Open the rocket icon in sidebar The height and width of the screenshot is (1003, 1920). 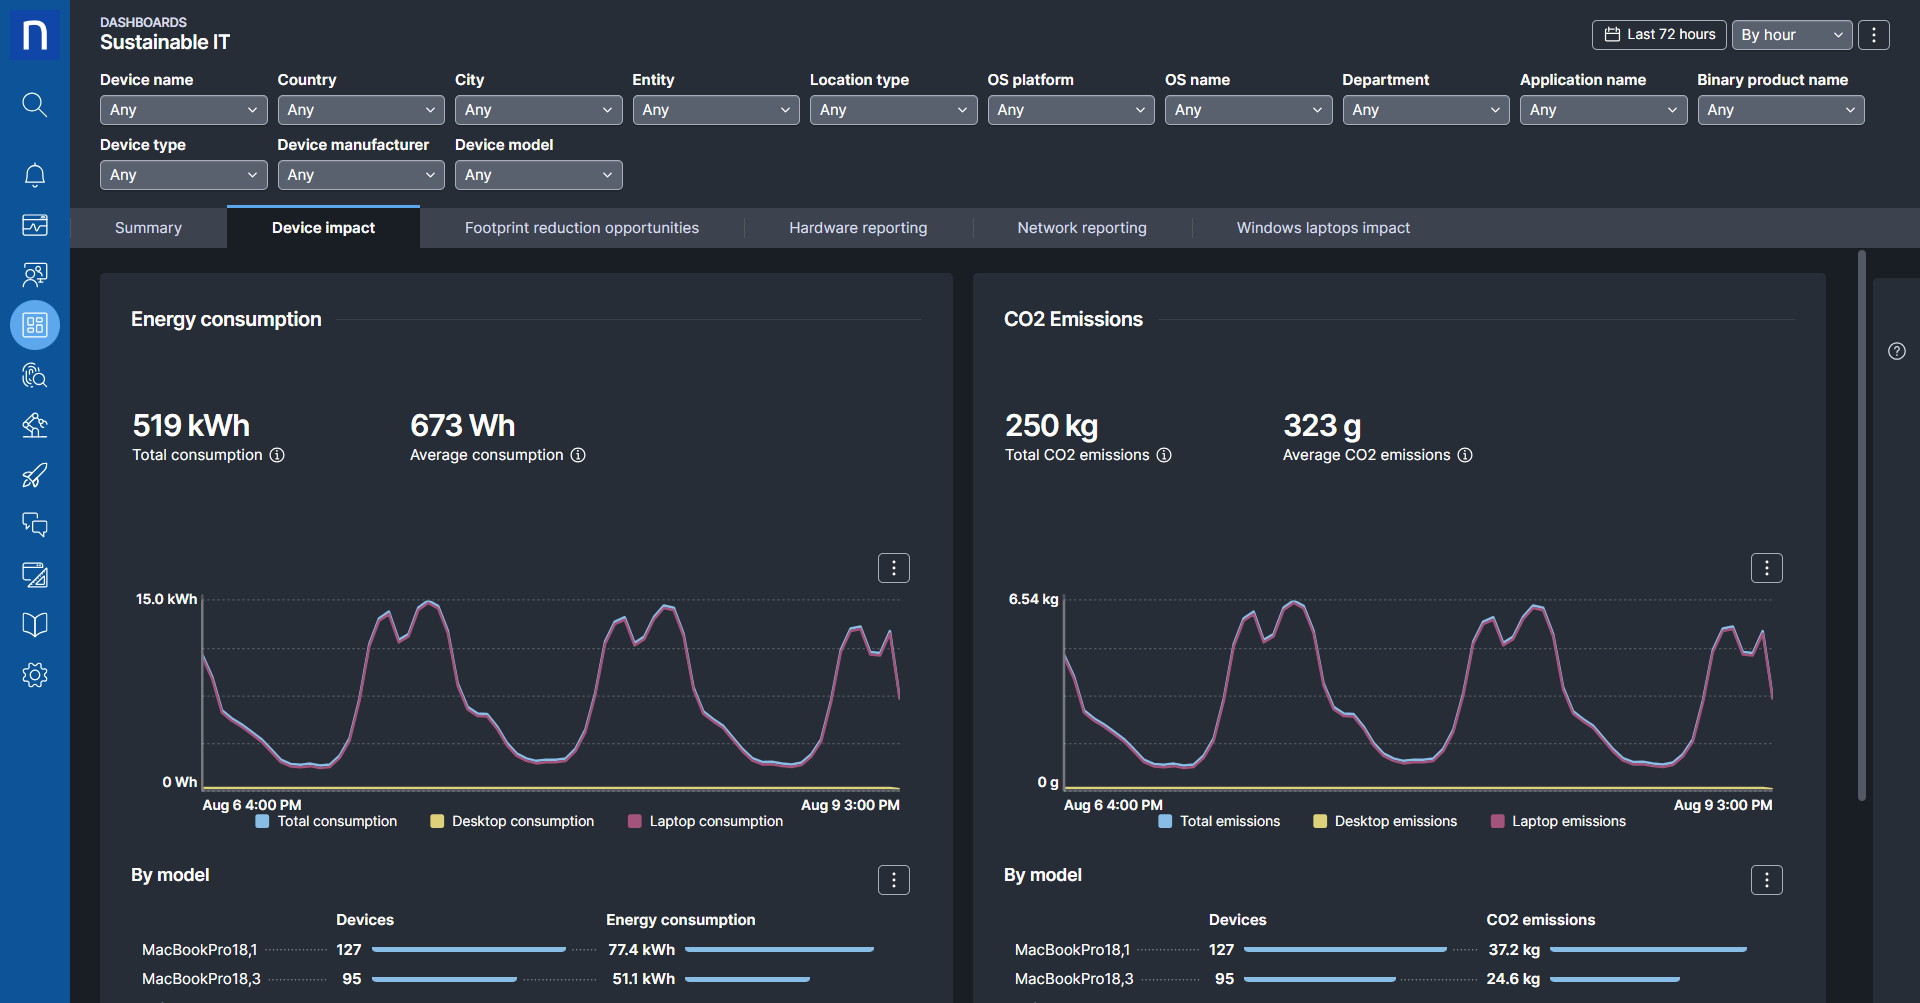34,475
